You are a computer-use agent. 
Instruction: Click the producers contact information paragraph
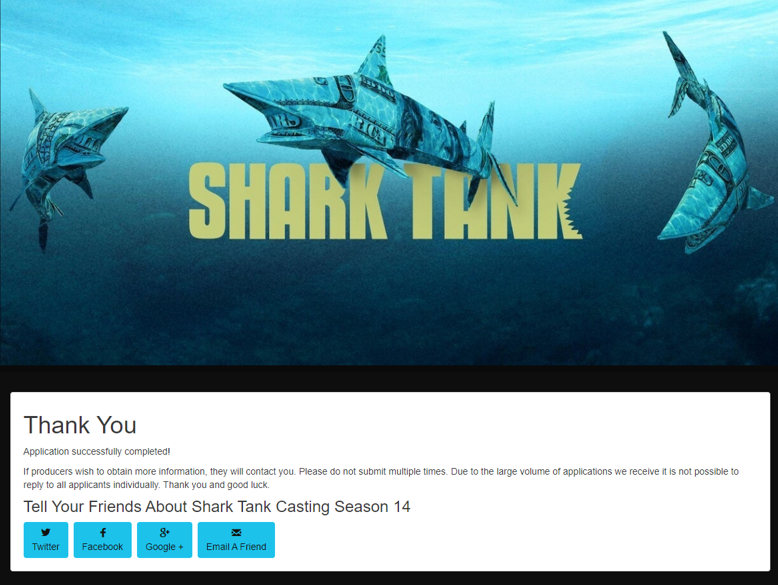381,478
